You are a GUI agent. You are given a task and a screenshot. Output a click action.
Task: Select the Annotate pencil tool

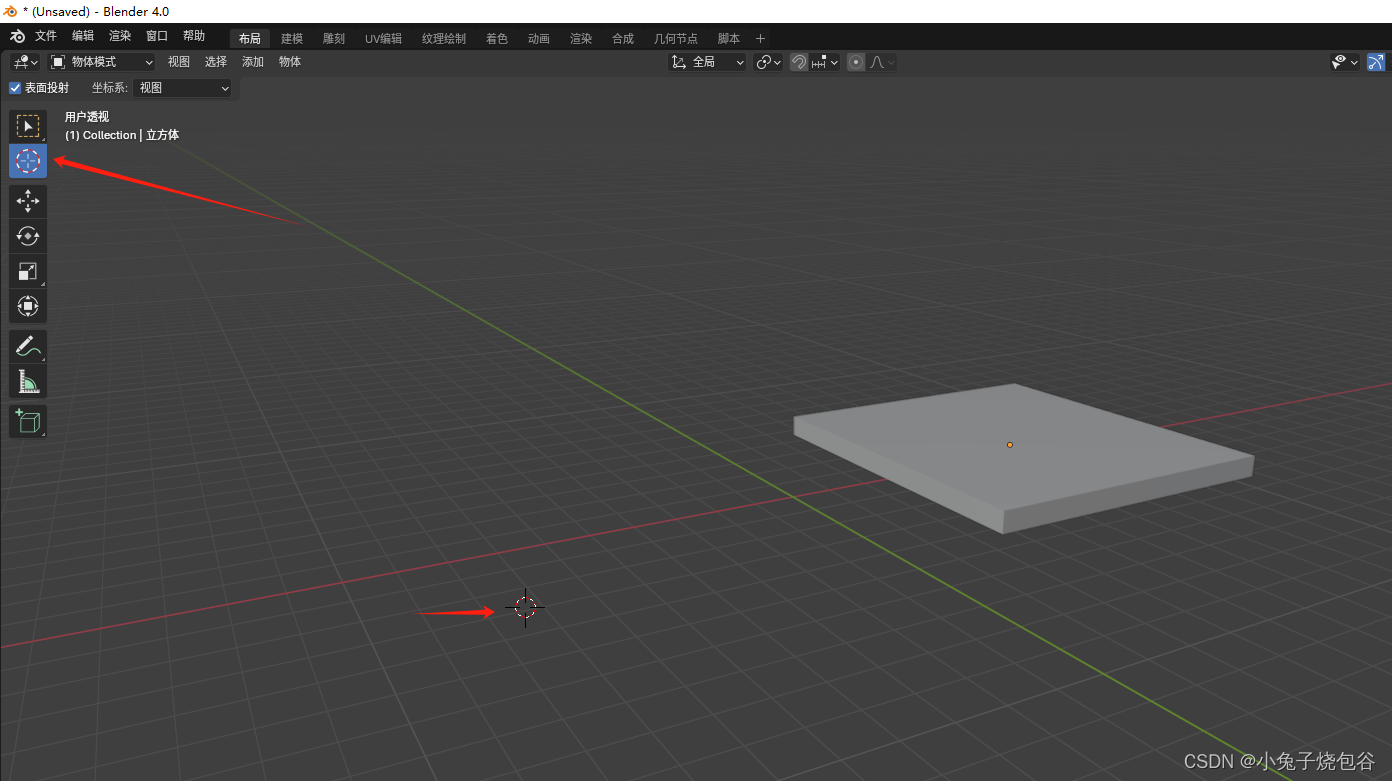pos(28,346)
